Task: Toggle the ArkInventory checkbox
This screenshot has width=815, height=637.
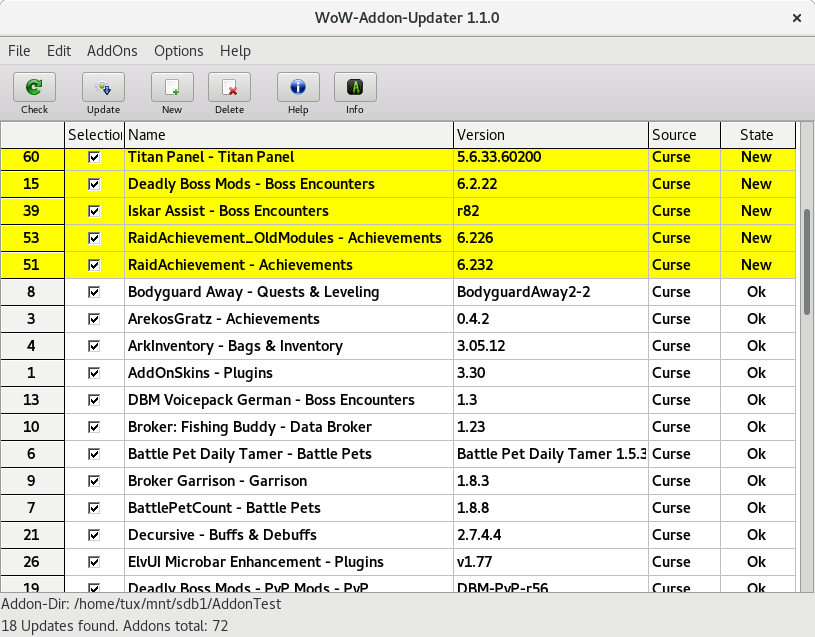Action: click(x=94, y=346)
